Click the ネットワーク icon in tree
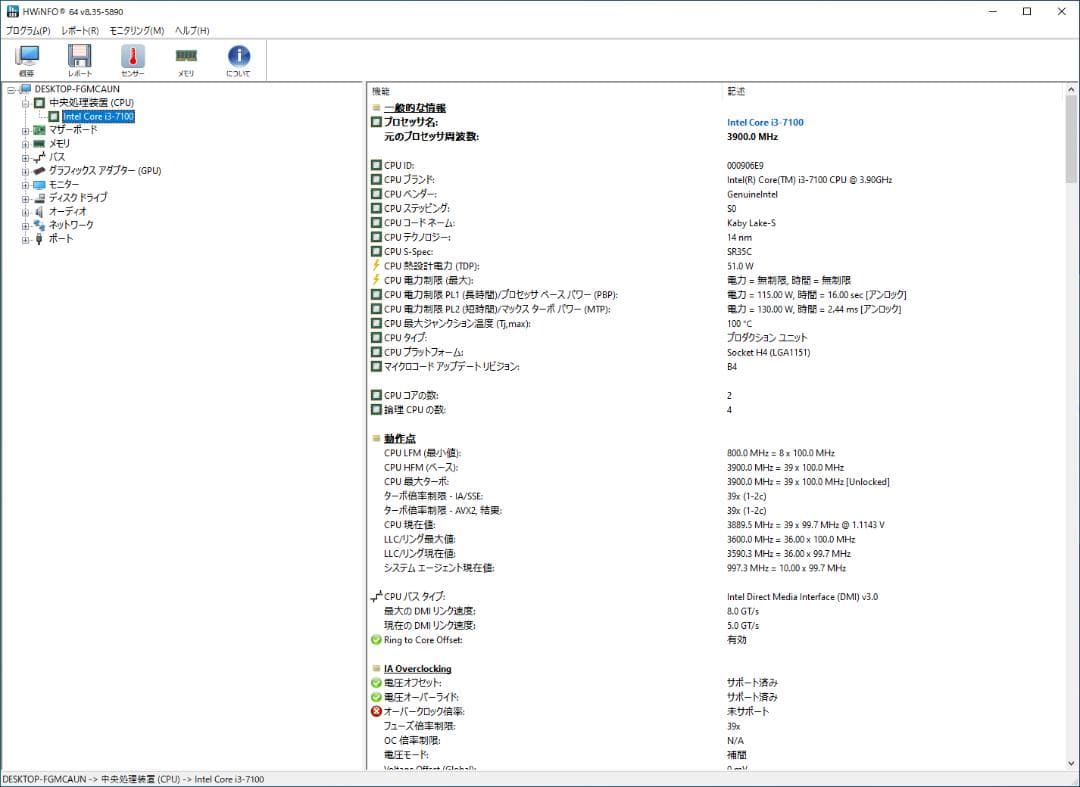This screenshot has height=787, width=1080. click(39, 225)
